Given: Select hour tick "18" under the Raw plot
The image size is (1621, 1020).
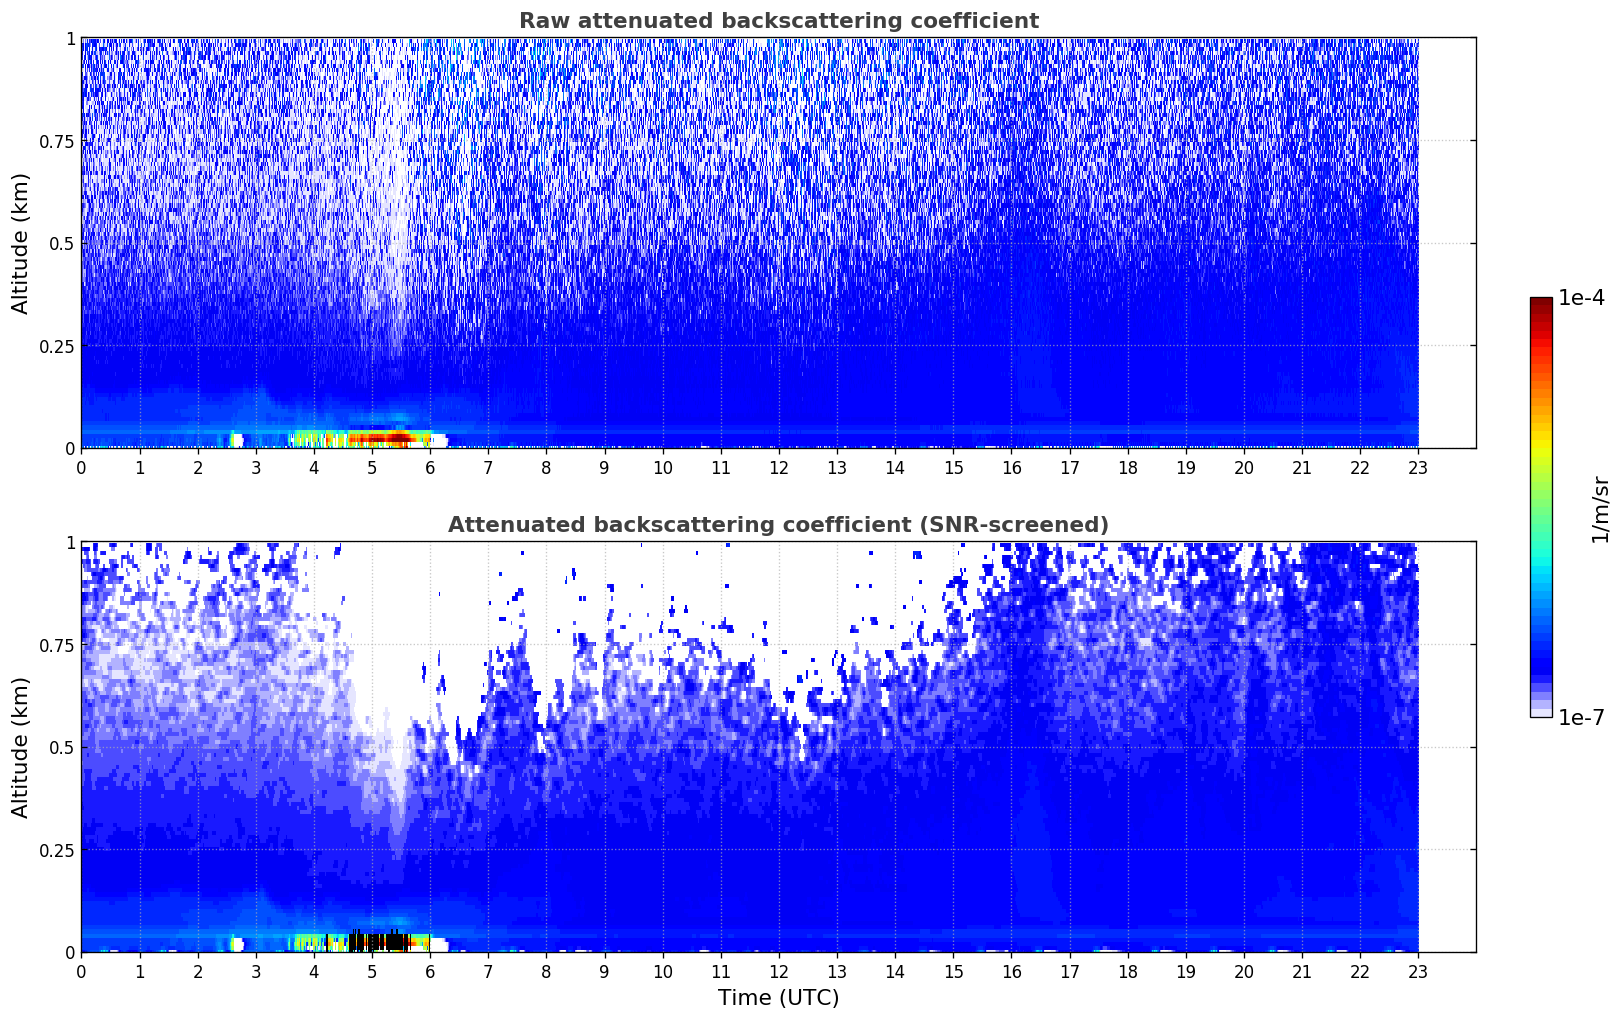Looking at the screenshot, I should 1128,467.
